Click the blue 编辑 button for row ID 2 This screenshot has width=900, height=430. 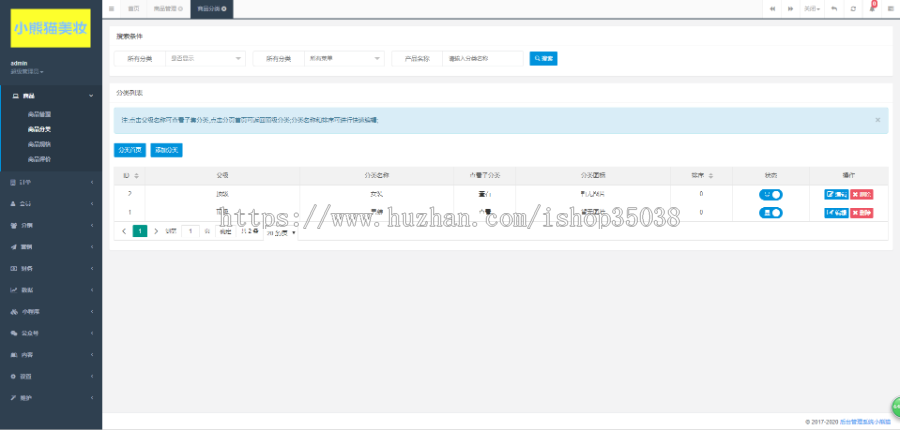[836, 195]
